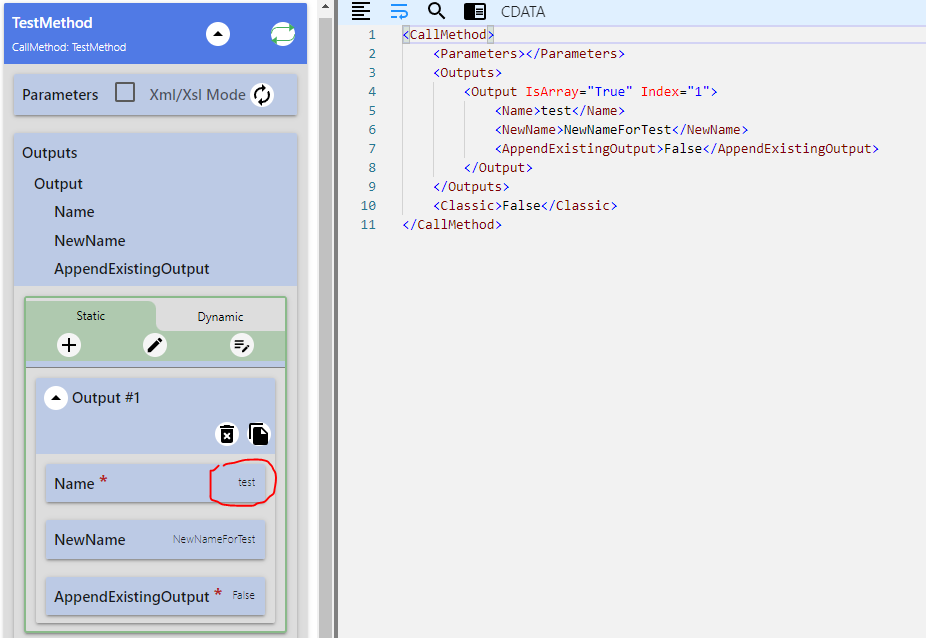Select Outputs in the tree

point(50,153)
